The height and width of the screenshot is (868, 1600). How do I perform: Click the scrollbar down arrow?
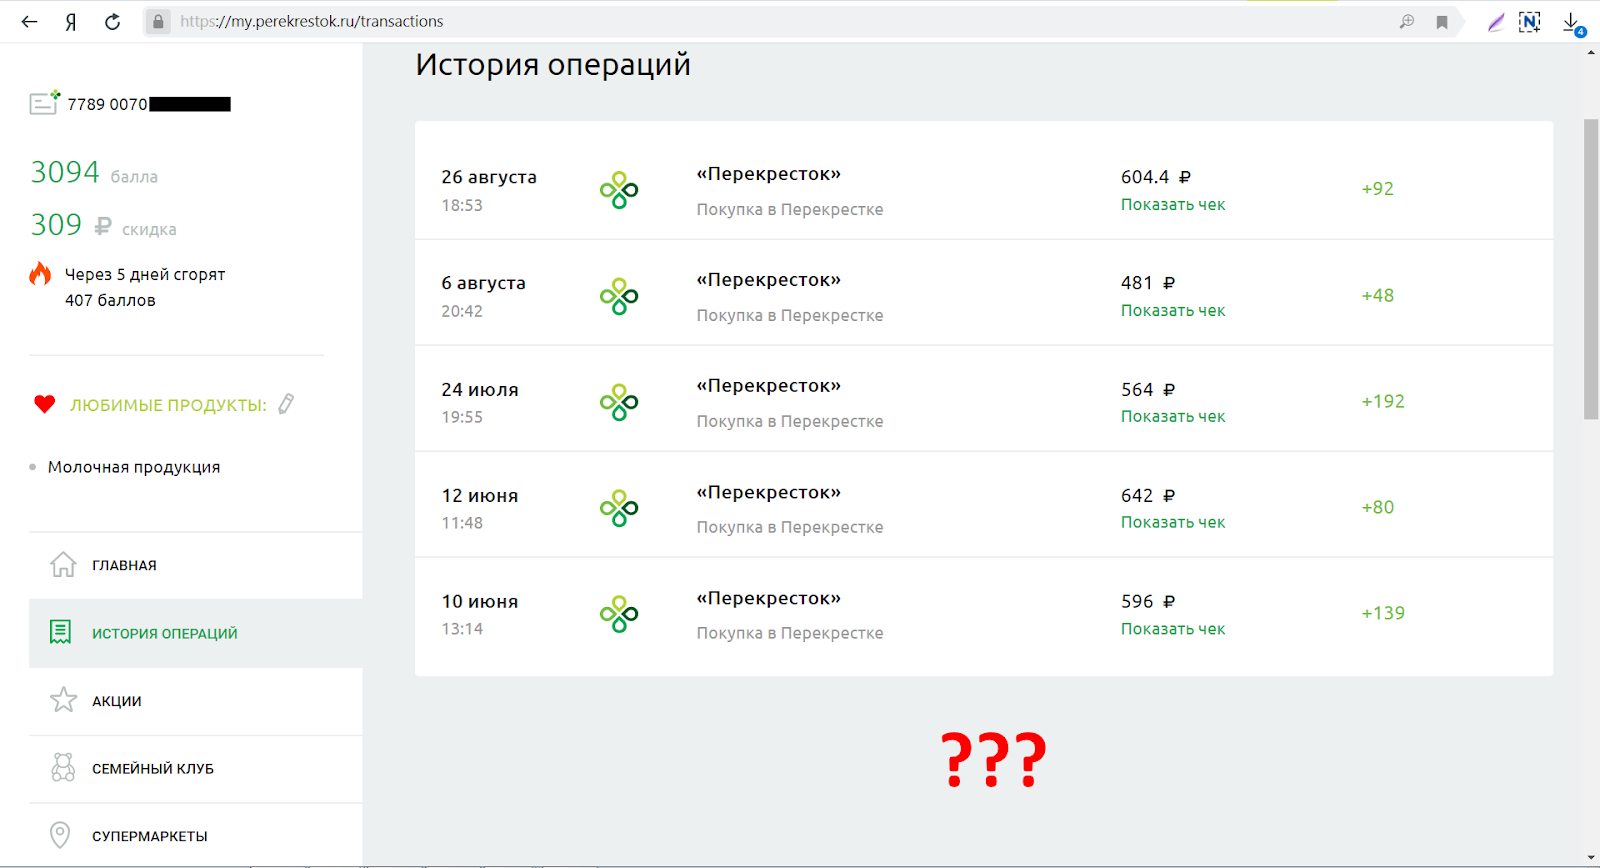coord(1591,858)
